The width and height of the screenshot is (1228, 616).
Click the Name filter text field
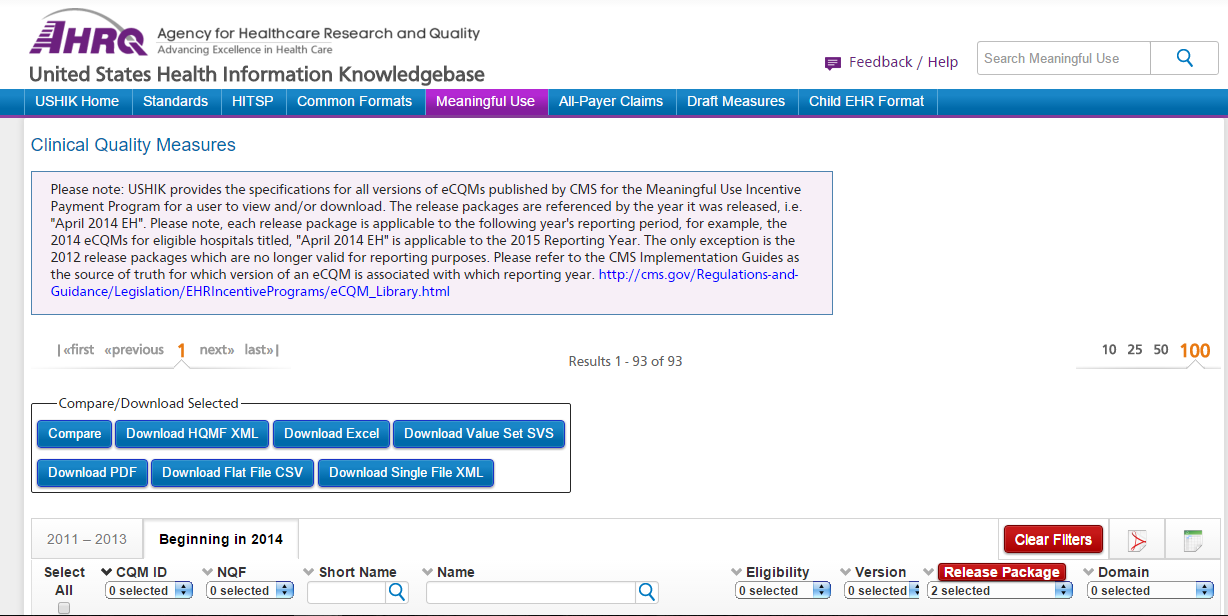pos(531,592)
